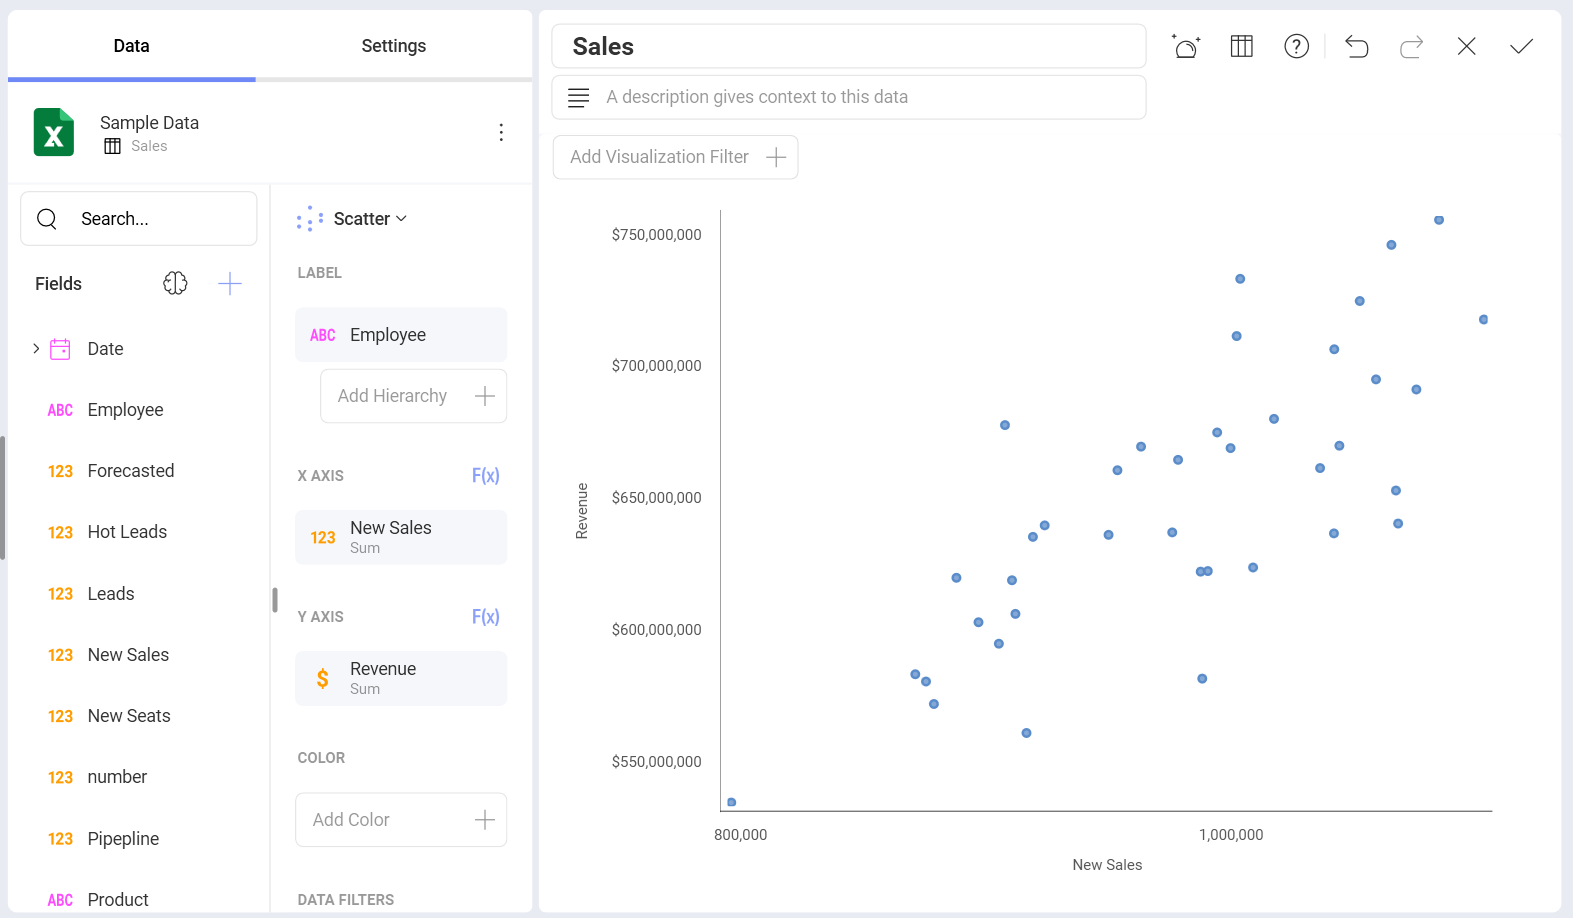
Task: Expand the Date field chevron
Action: click(x=36, y=349)
